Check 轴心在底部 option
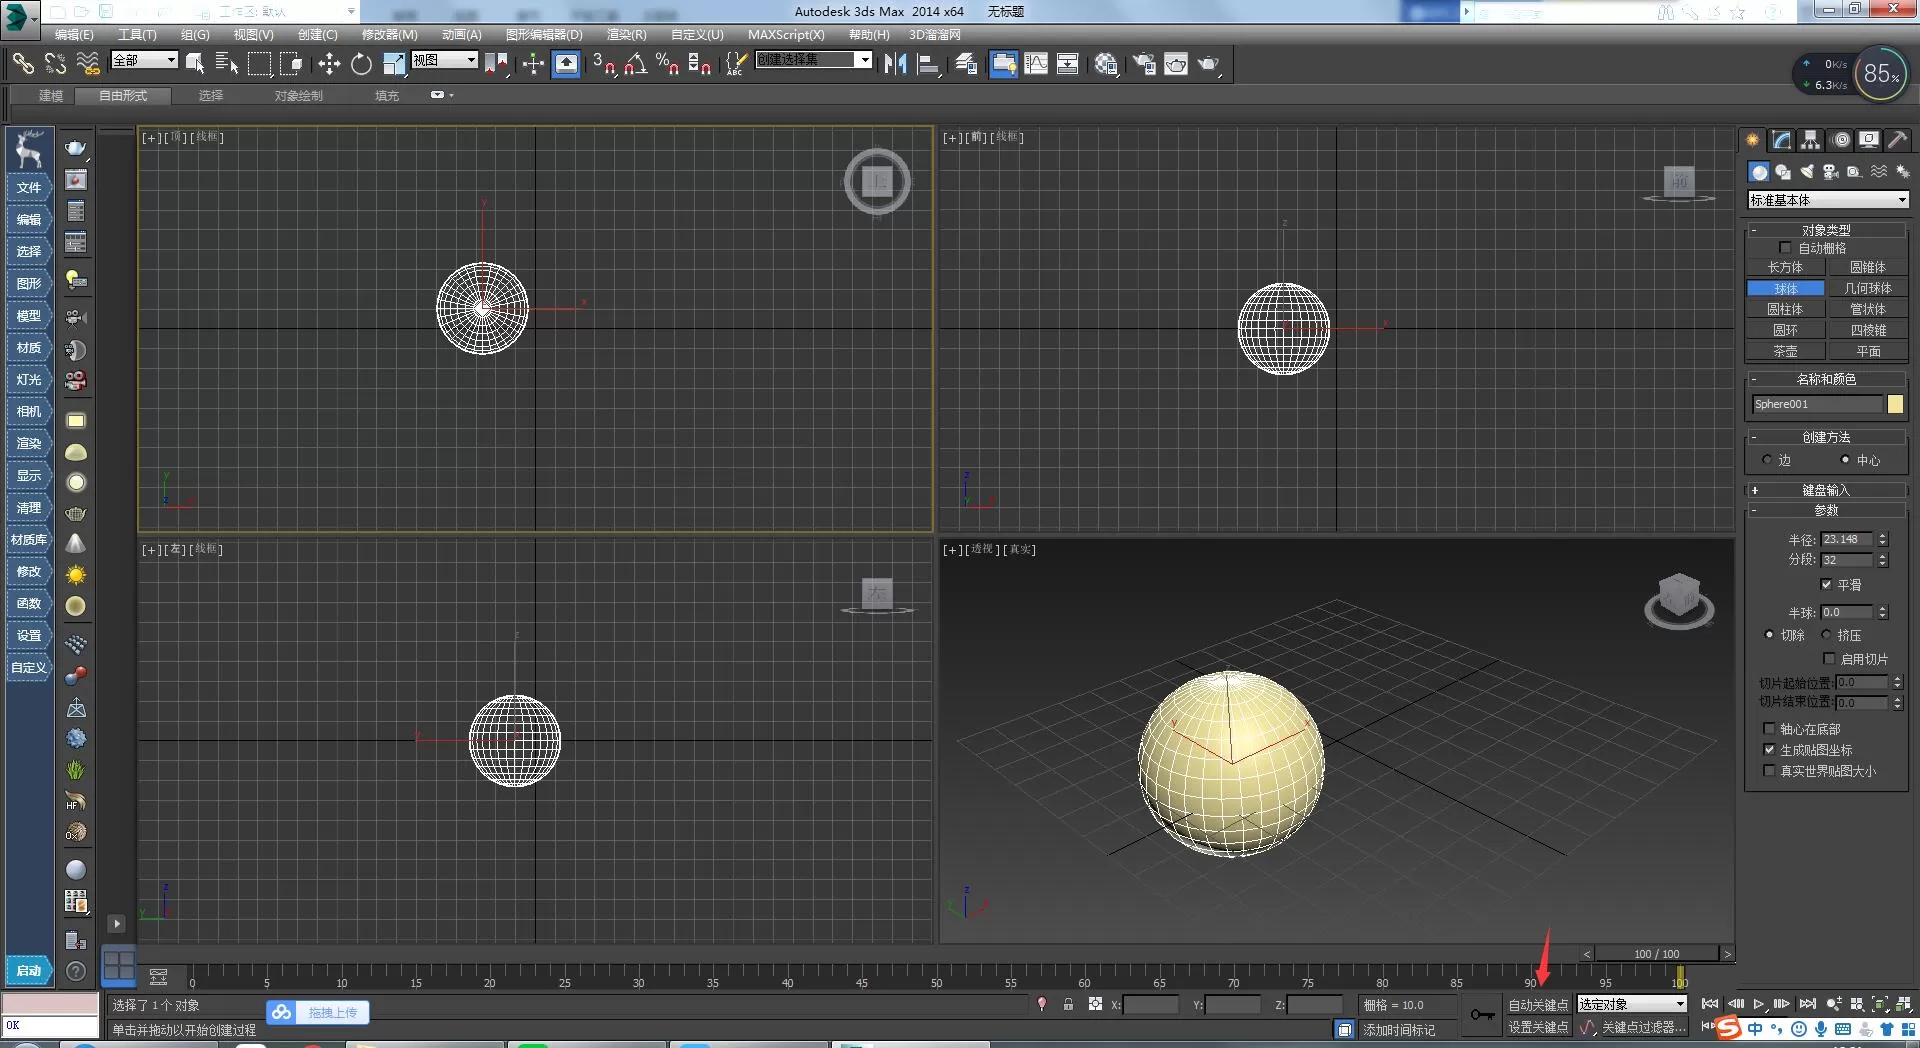The height and width of the screenshot is (1048, 1920). [1769, 729]
